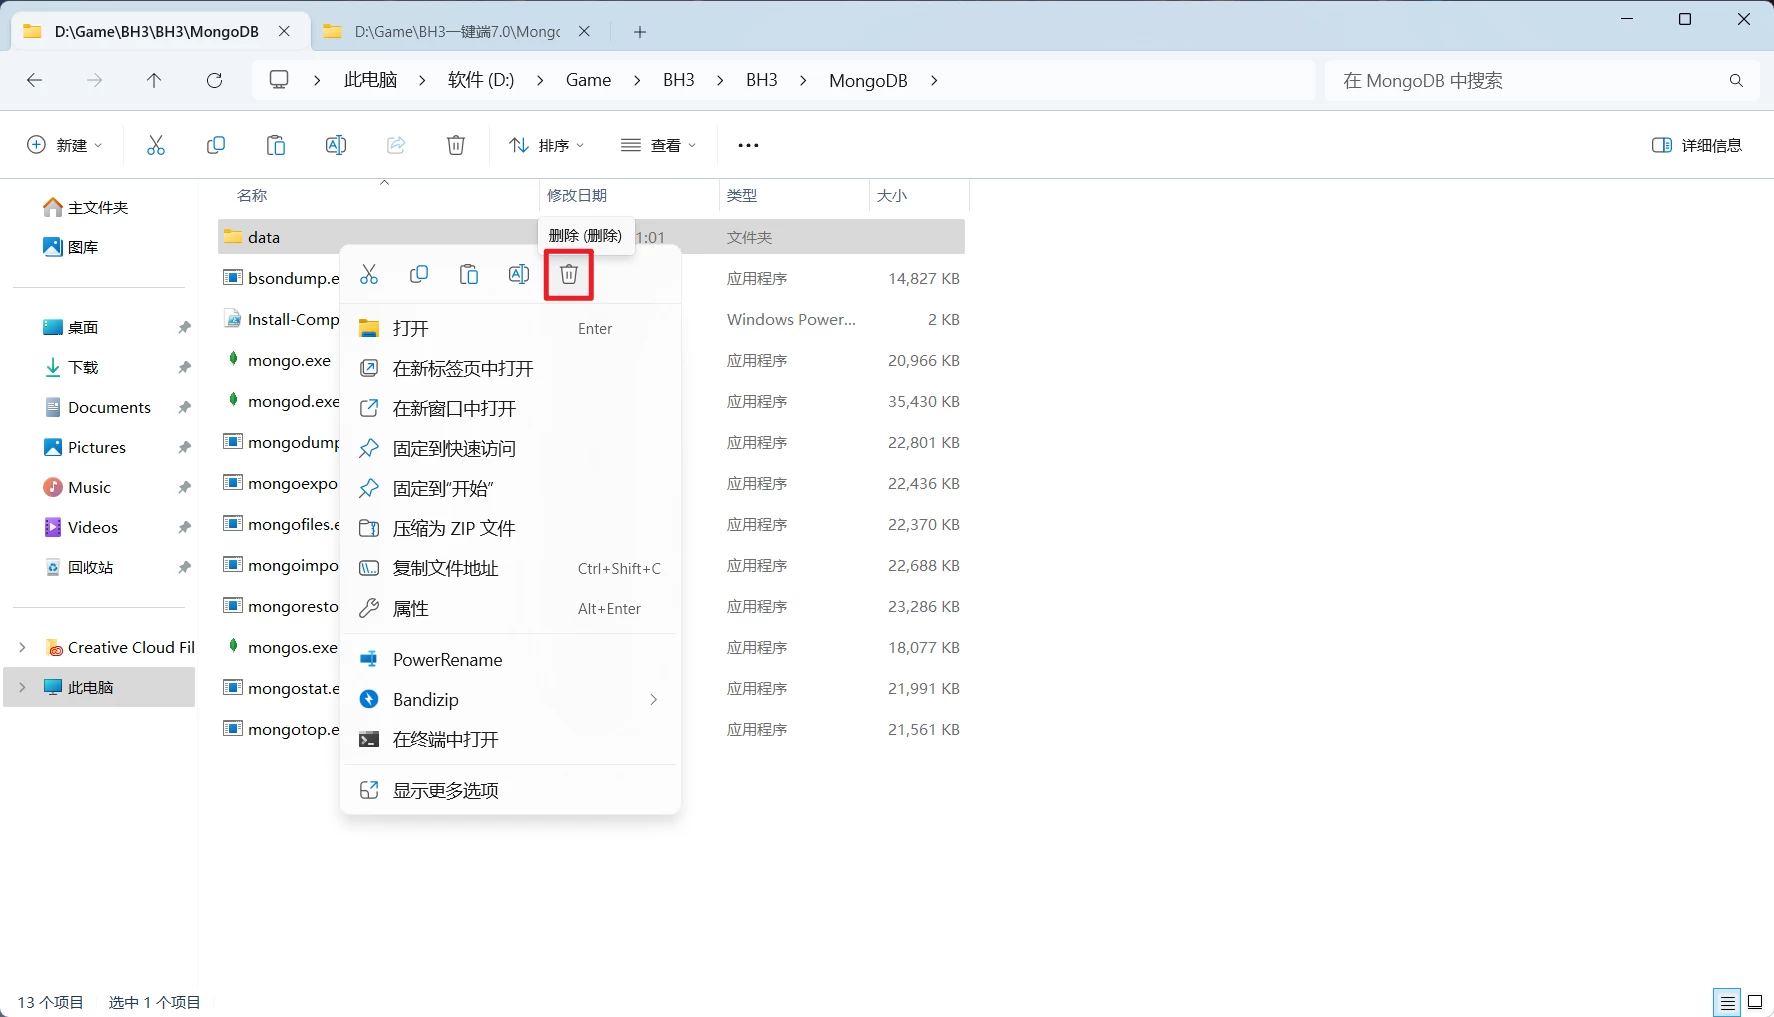
Task: Switch to details view in the status bar
Action: [1727, 1002]
